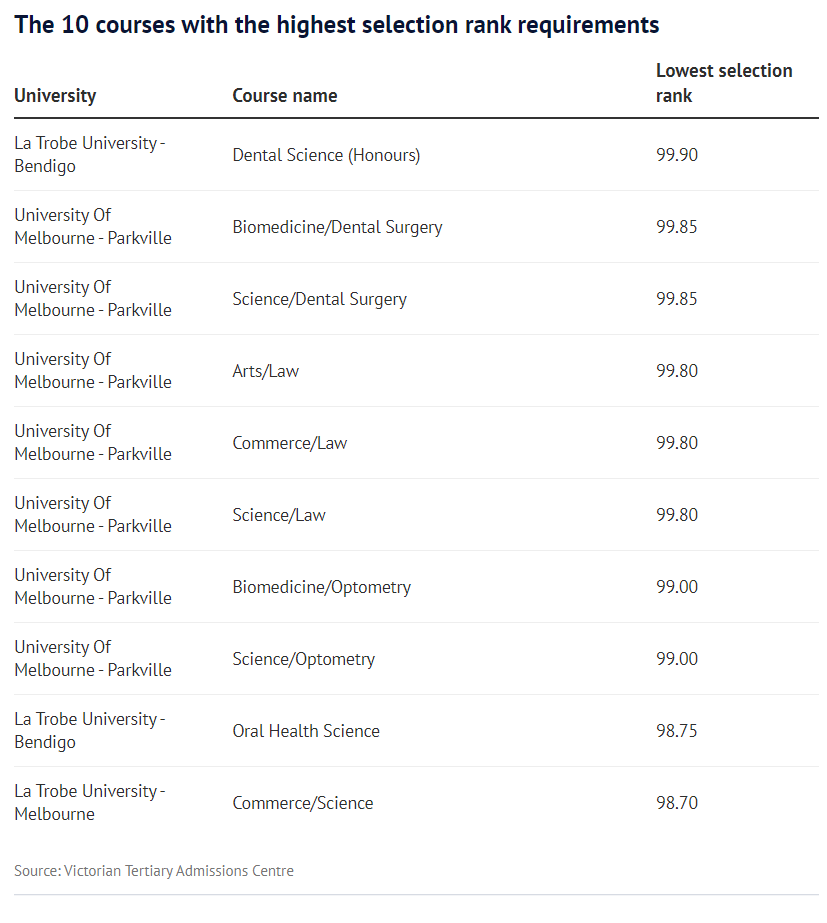The height and width of the screenshot is (923, 827).
Task: Click La Trobe University - Melbourne cell
Action: click(x=89, y=802)
